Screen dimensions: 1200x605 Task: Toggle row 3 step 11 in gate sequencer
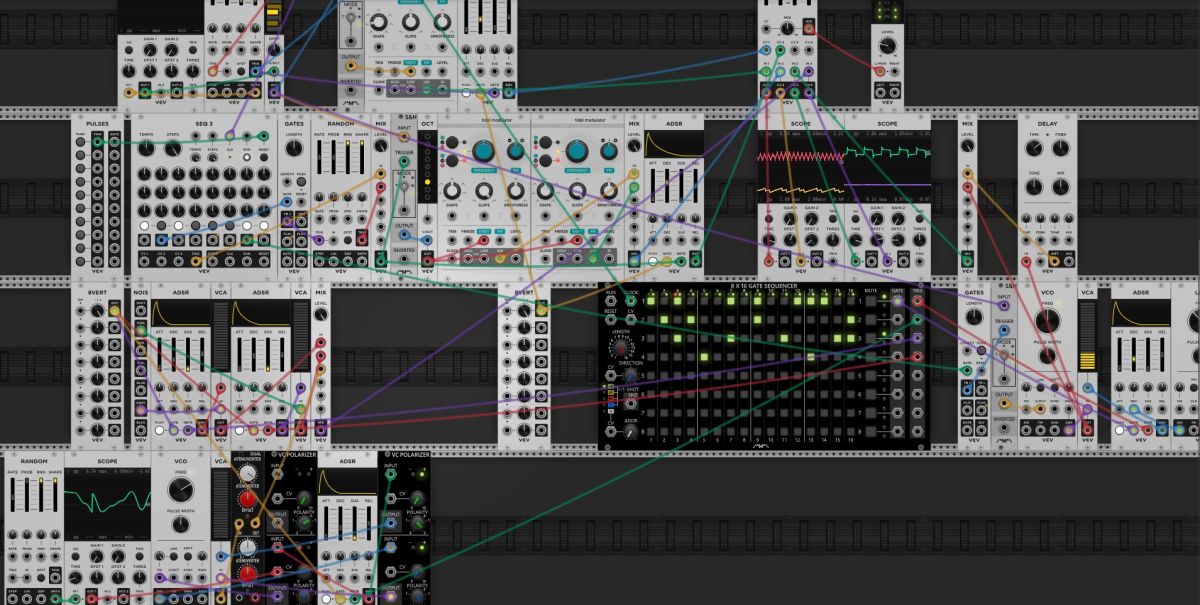coord(784,338)
